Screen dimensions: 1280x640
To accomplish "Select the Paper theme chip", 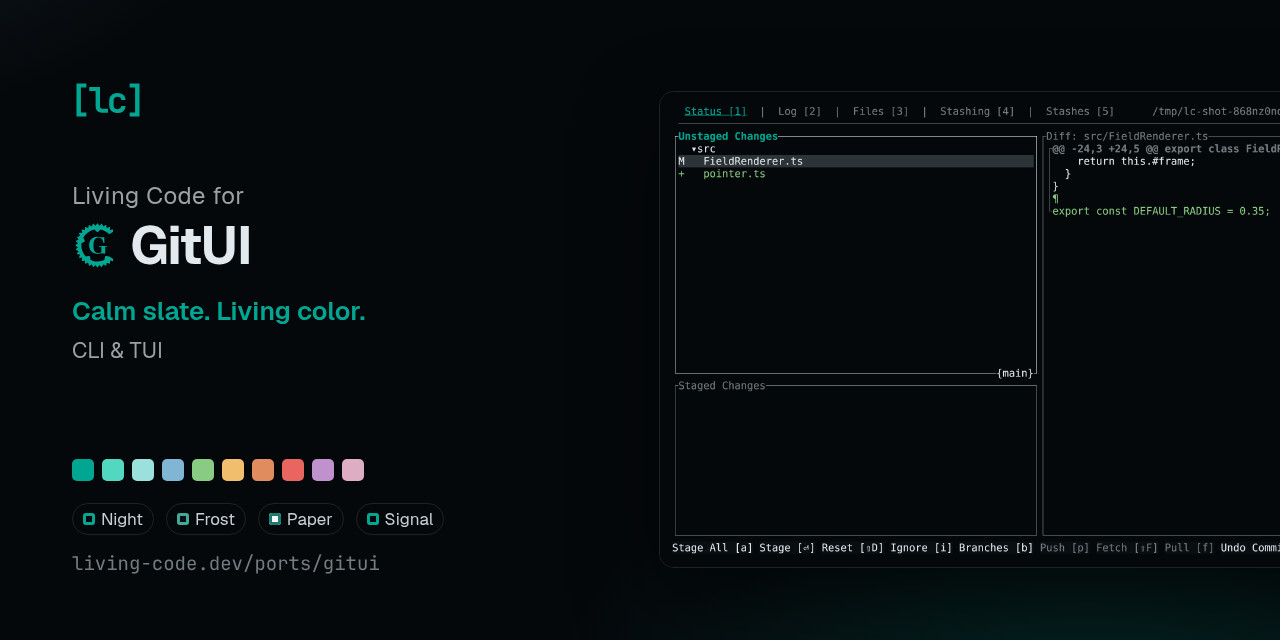I will tap(301, 519).
